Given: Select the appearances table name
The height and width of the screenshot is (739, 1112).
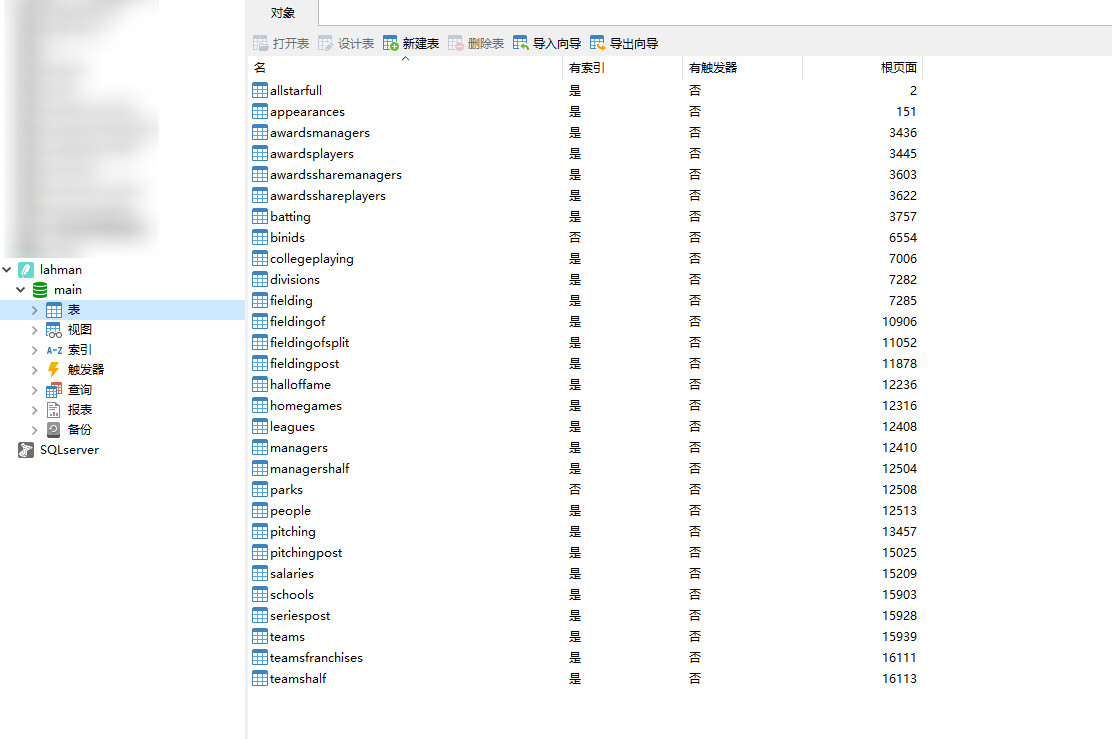Looking at the screenshot, I should [x=307, y=111].
